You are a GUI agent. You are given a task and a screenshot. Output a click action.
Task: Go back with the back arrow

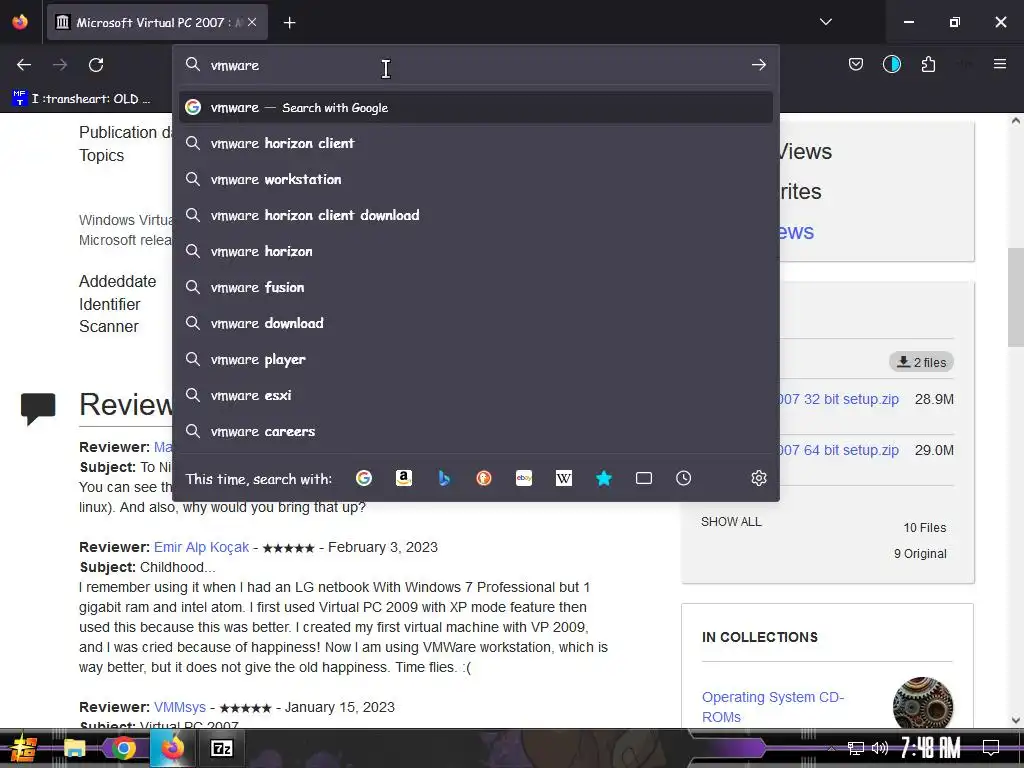click(x=24, y=65)
